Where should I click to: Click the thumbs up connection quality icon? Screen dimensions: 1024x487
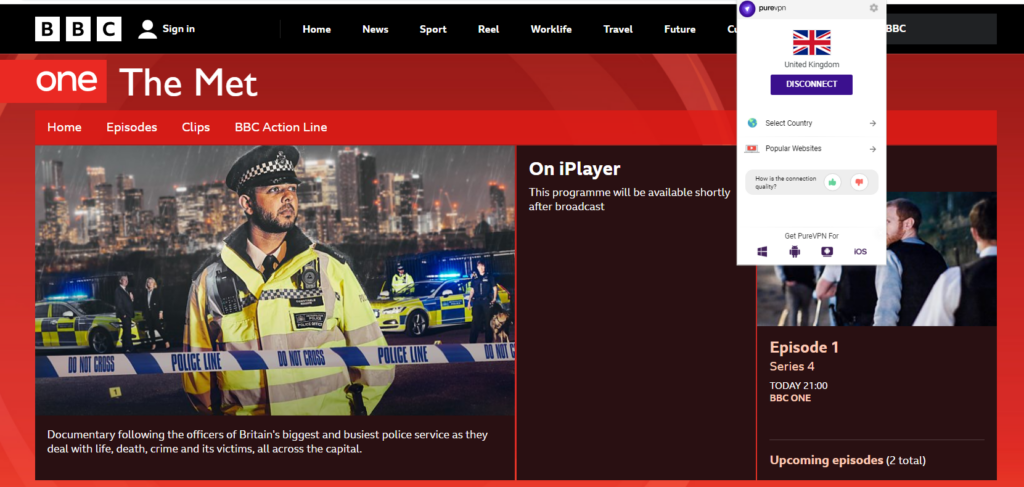point(832,182)
